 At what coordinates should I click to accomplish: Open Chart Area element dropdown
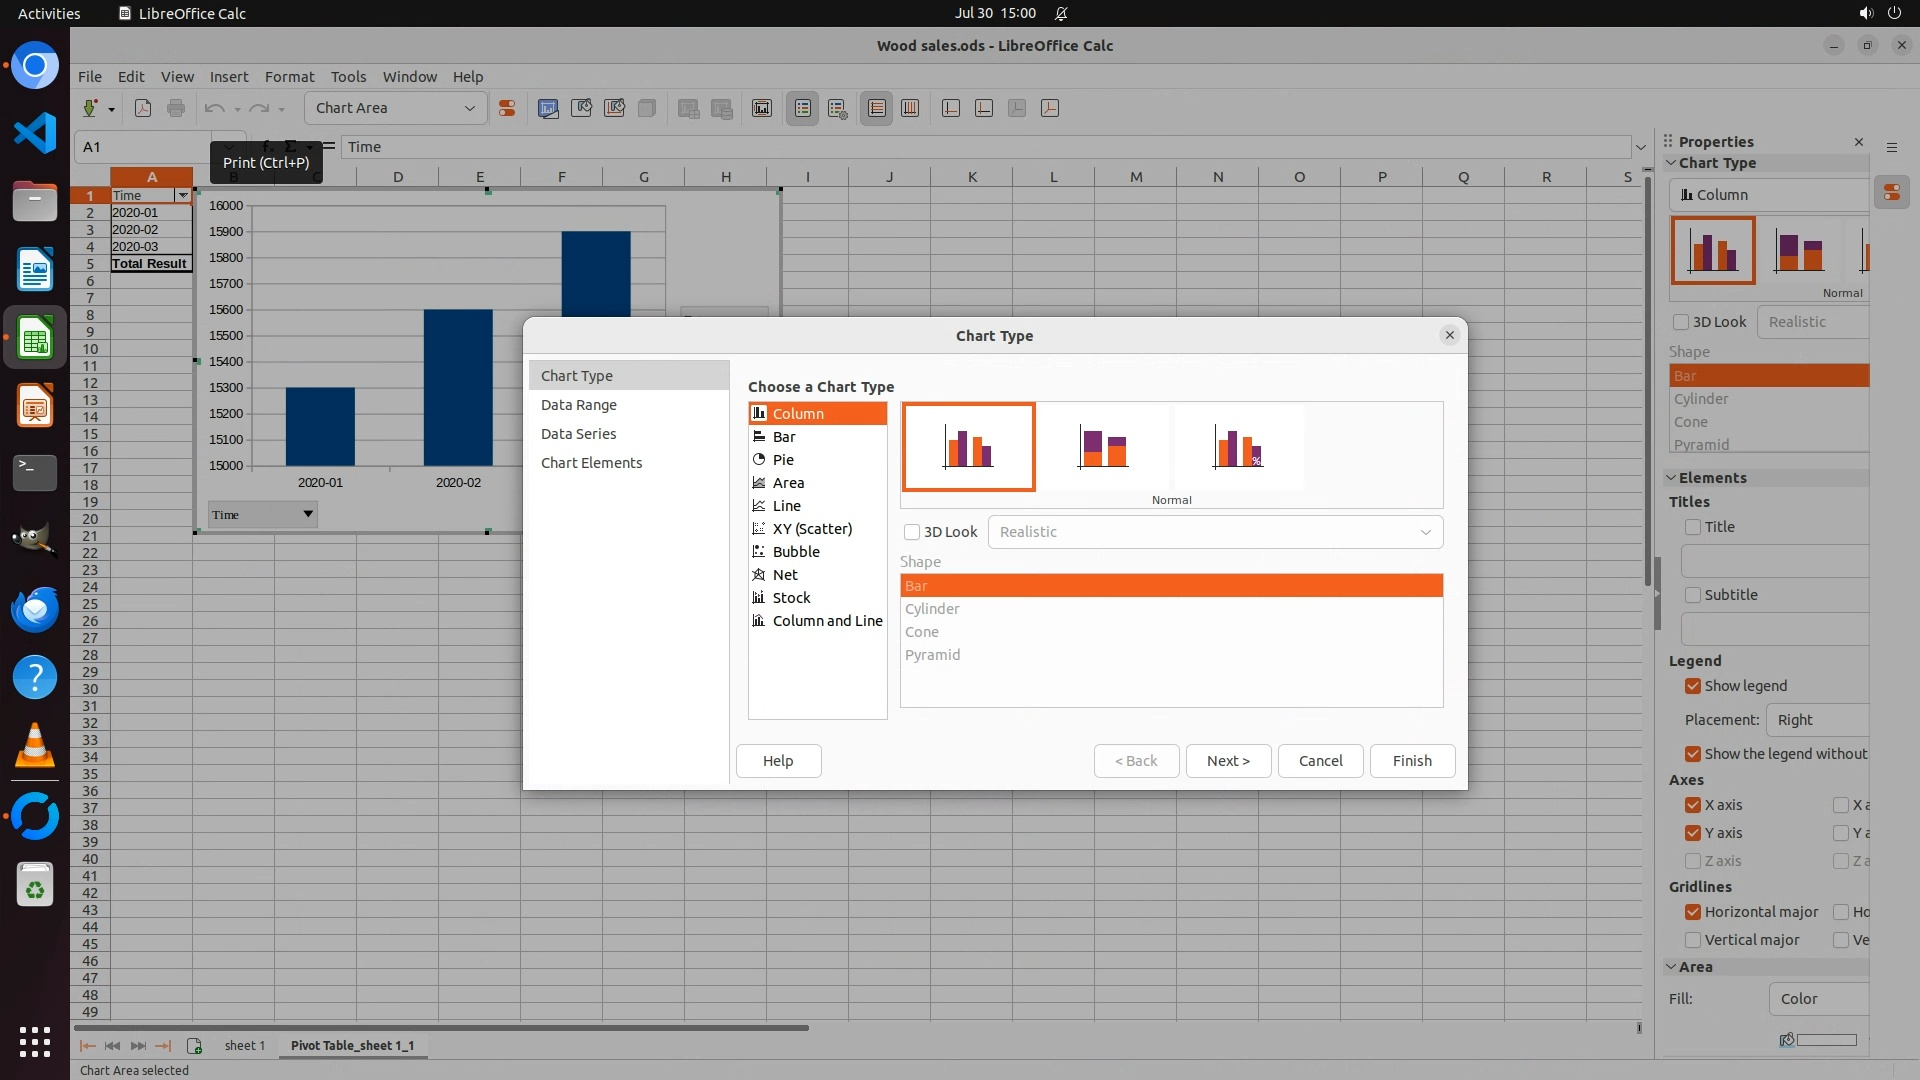click(x=469, y=108)
